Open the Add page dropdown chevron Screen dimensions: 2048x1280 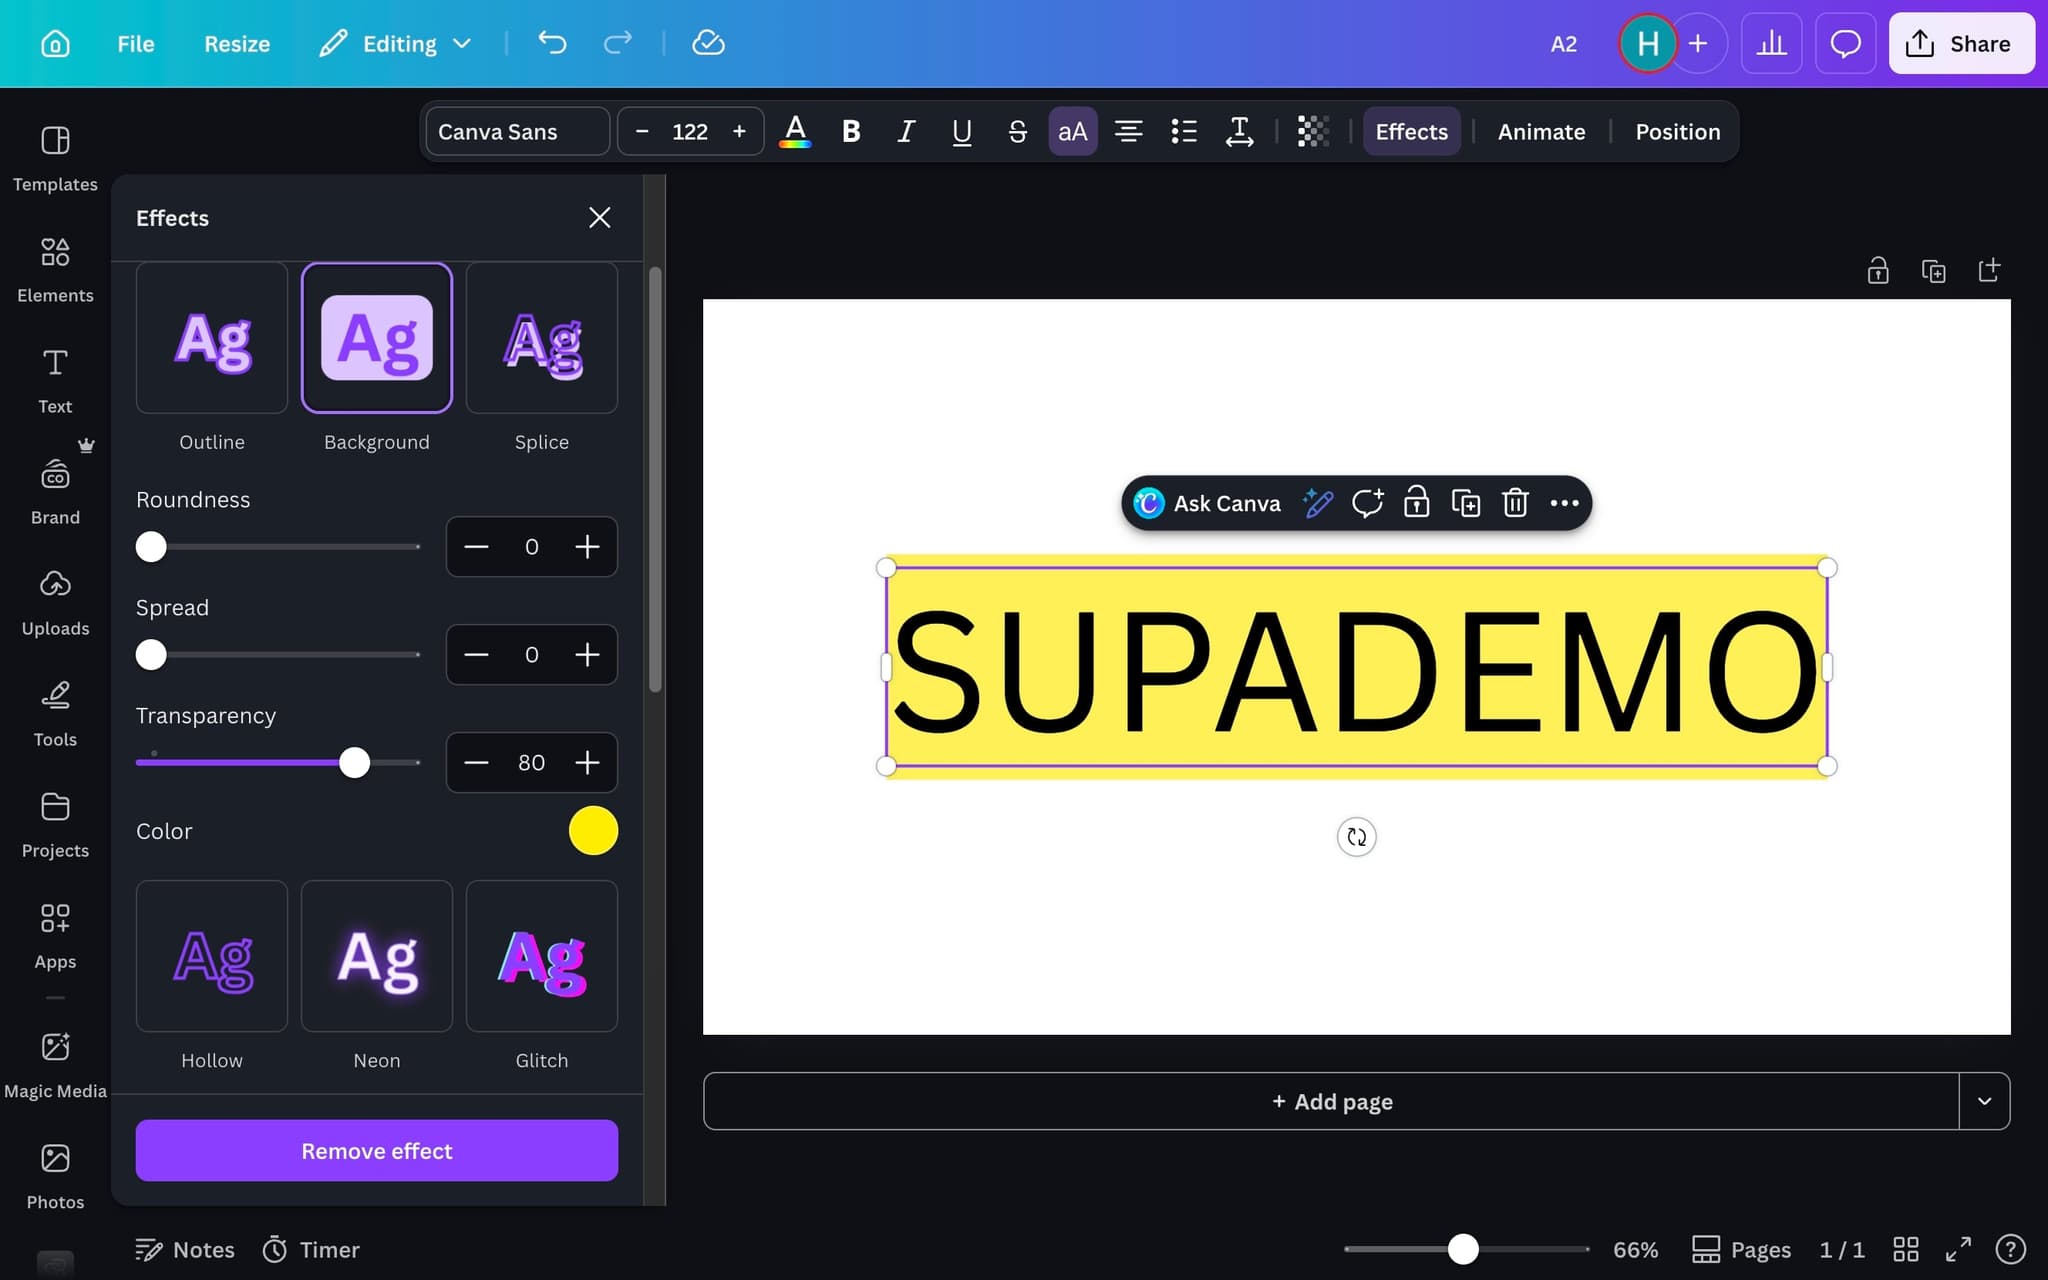click(x=1984, y=1100)
